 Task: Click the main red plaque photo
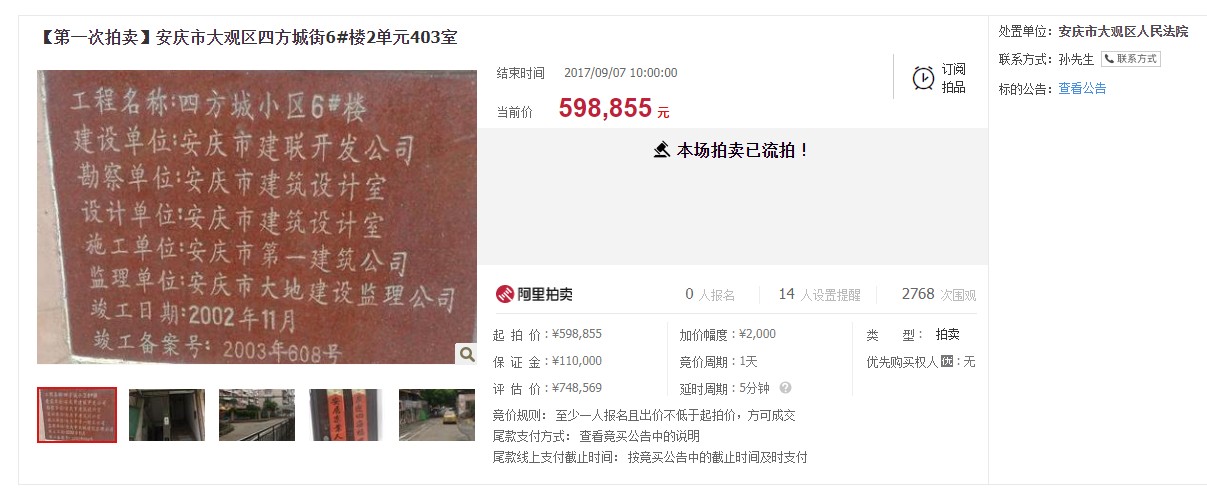[257, 217]
